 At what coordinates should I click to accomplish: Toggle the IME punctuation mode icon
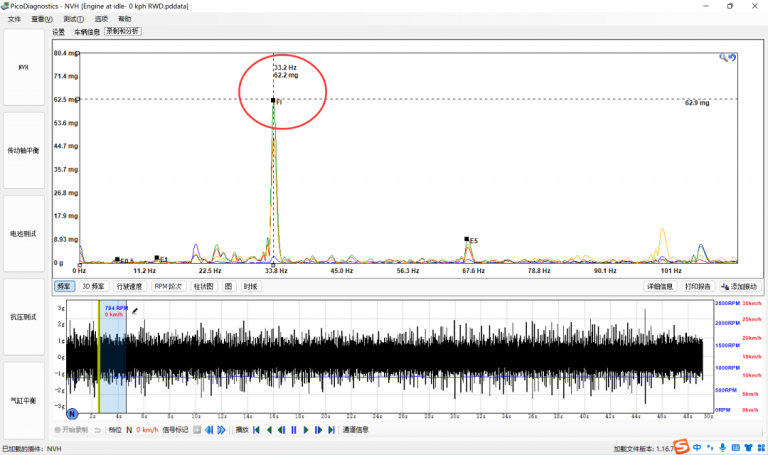[710, 448]
